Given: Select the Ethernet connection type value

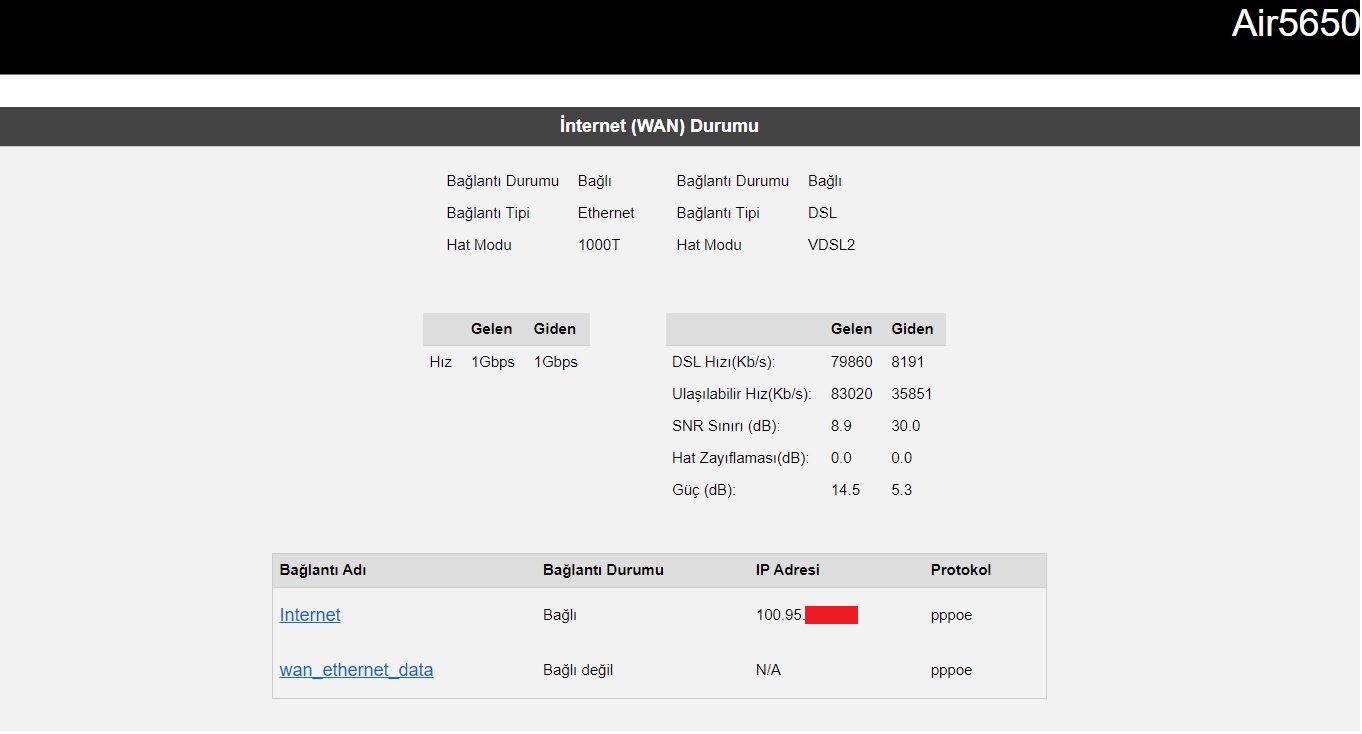Looking at the screenshot, I should 606,213.
